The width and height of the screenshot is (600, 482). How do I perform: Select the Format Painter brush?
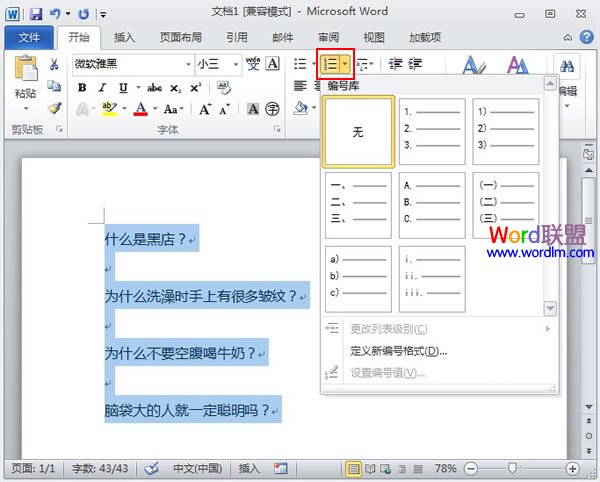[x=55, y=108]
